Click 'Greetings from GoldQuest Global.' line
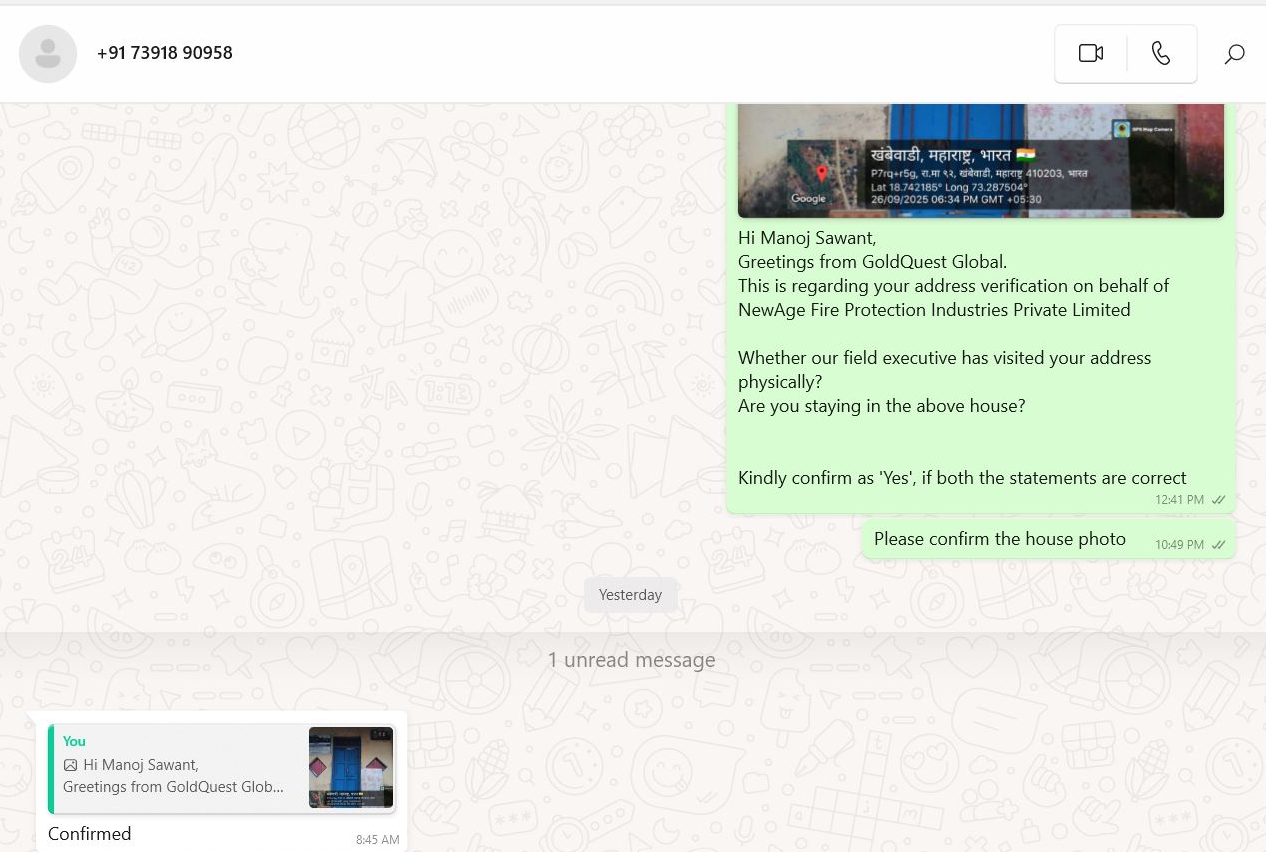This screenshot has height=852, width=1266. pos(872,262)
